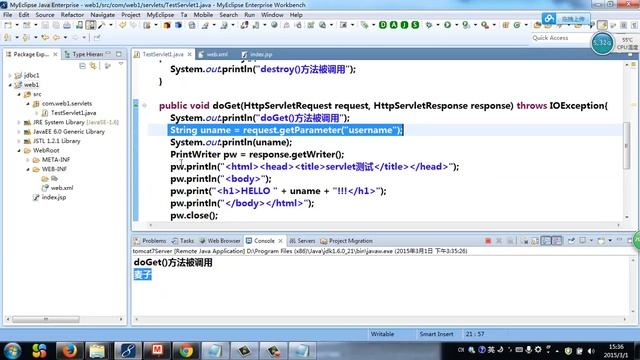640x360 pixels.
Task: Click the green S button in toolbar
Action: point(415,25)
